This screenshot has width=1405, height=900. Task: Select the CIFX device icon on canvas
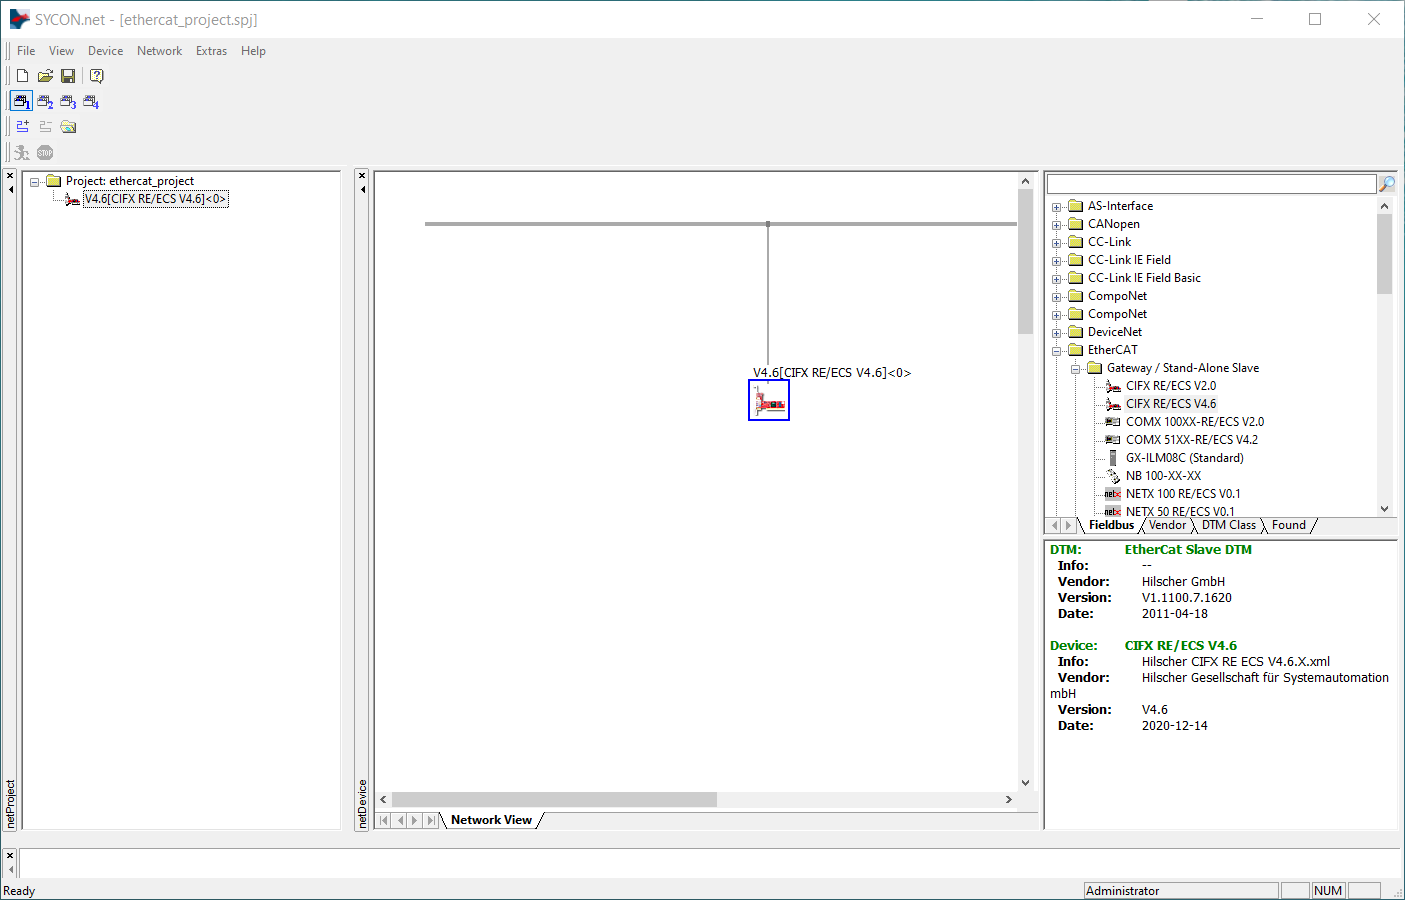[769, 401]
